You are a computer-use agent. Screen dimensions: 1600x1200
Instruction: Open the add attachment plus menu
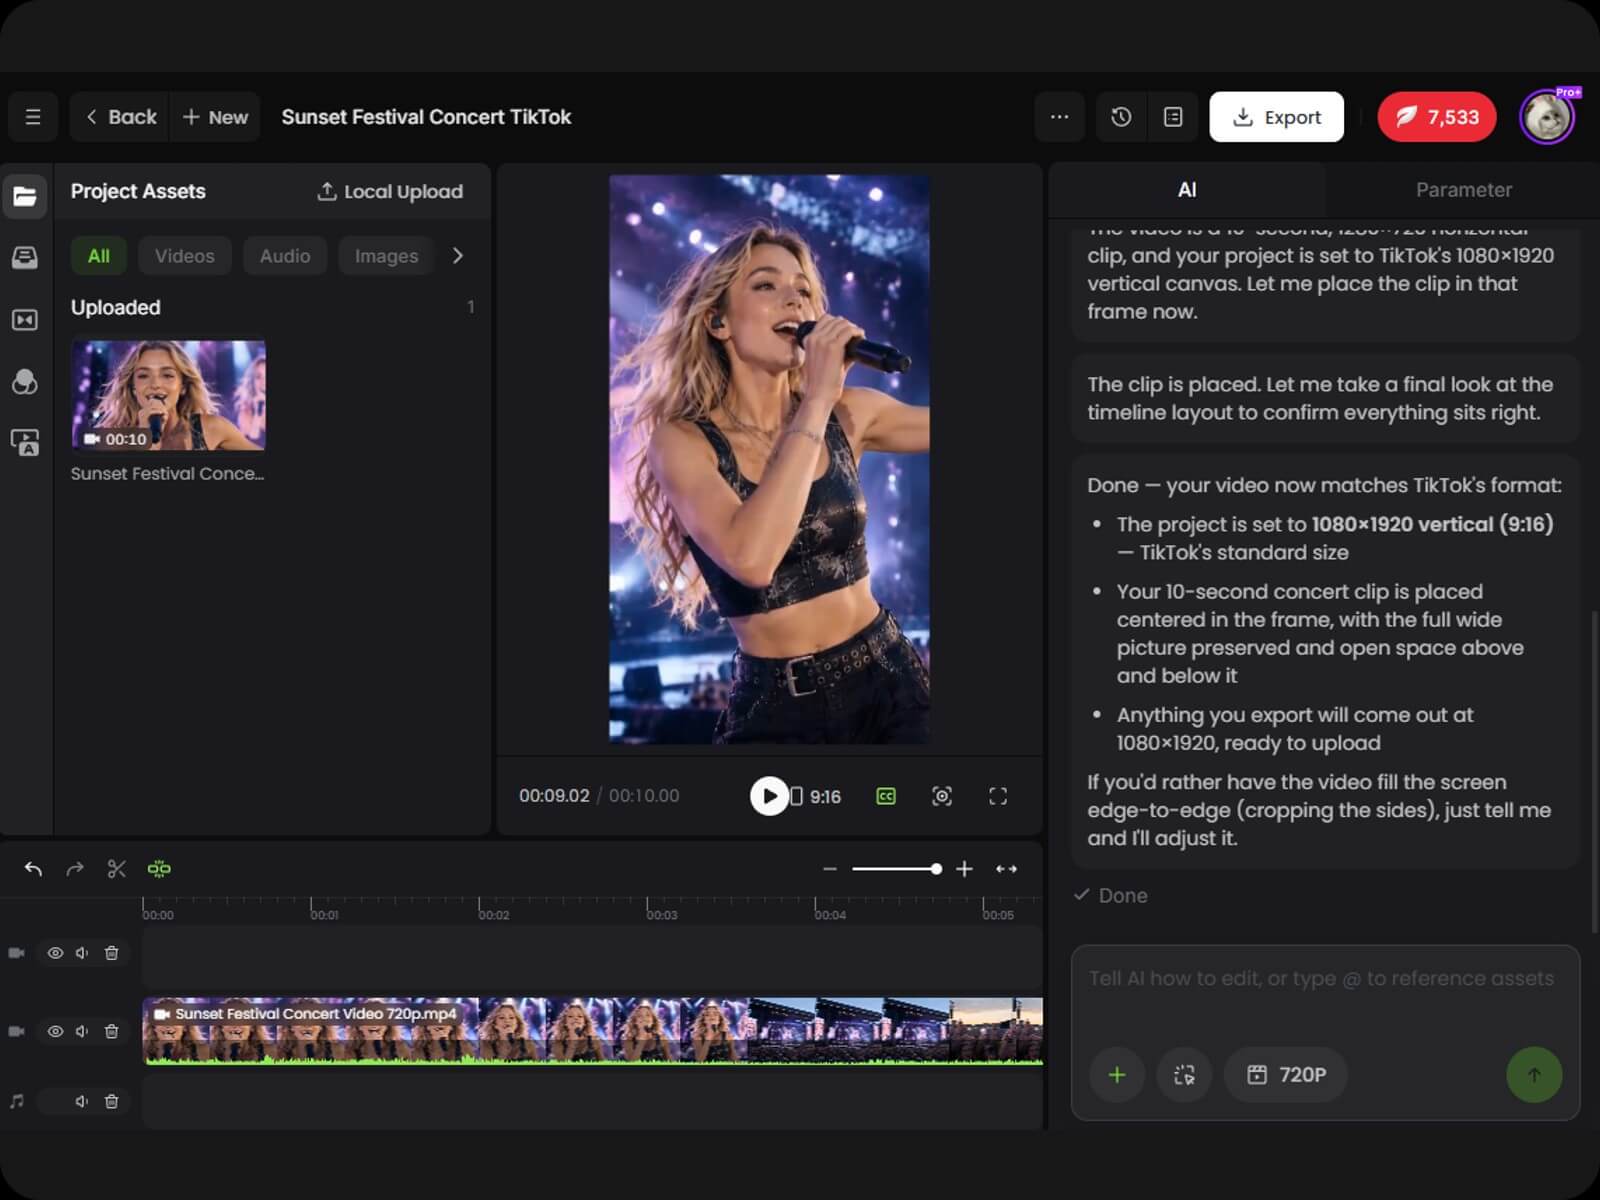point(1117,1075)
